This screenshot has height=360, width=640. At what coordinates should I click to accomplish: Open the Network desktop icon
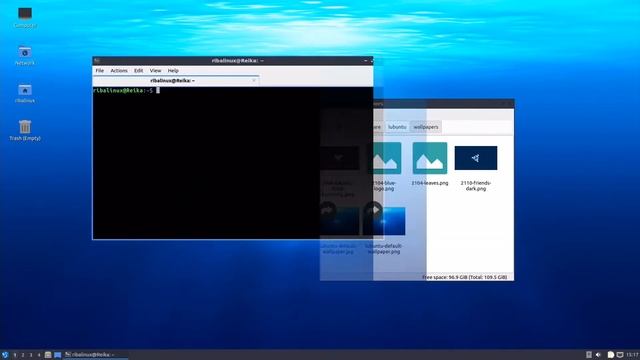[24, 56]
